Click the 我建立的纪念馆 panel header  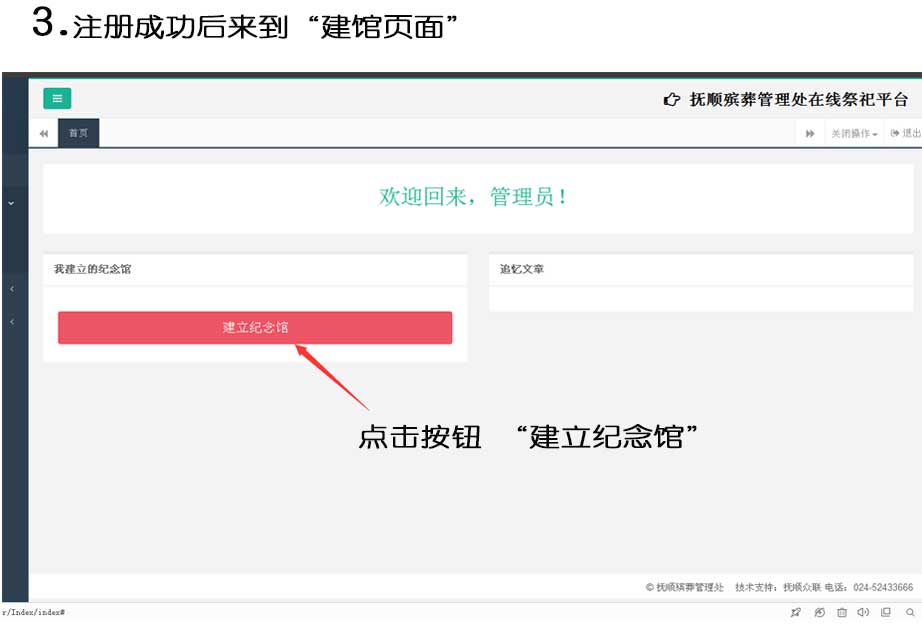[93, 269]
